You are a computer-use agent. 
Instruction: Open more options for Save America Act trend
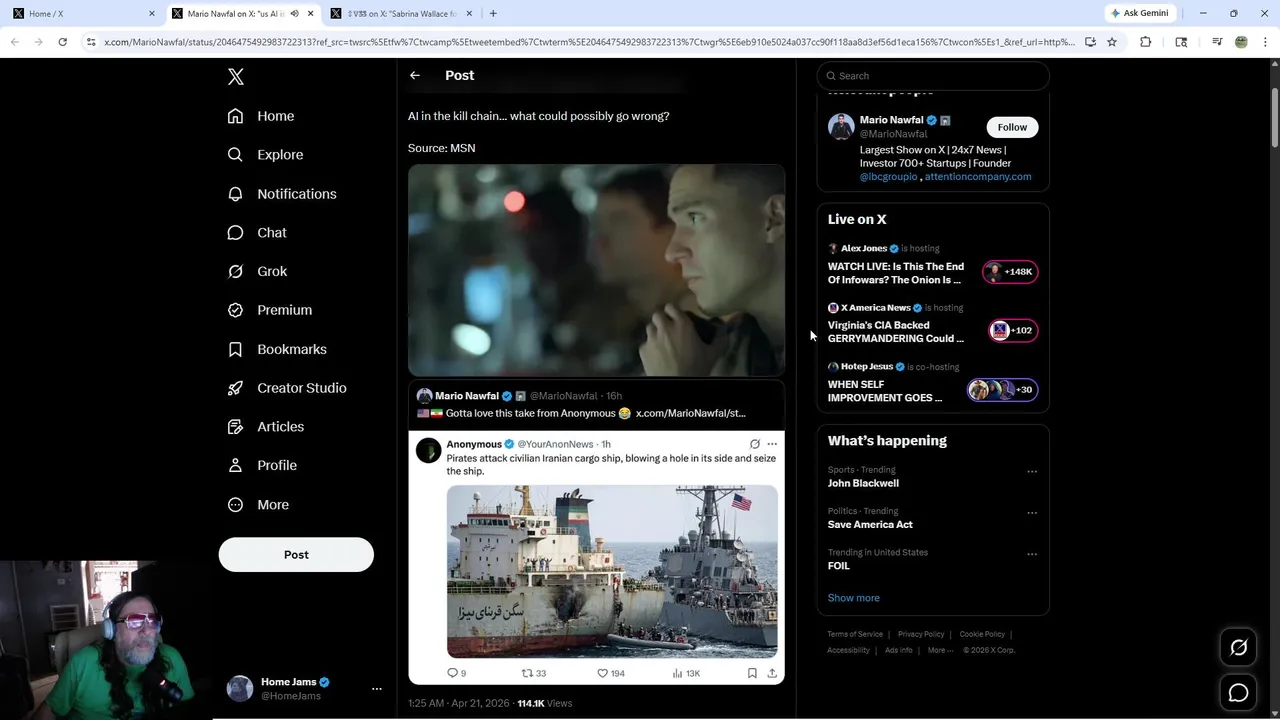[1032, 512]
